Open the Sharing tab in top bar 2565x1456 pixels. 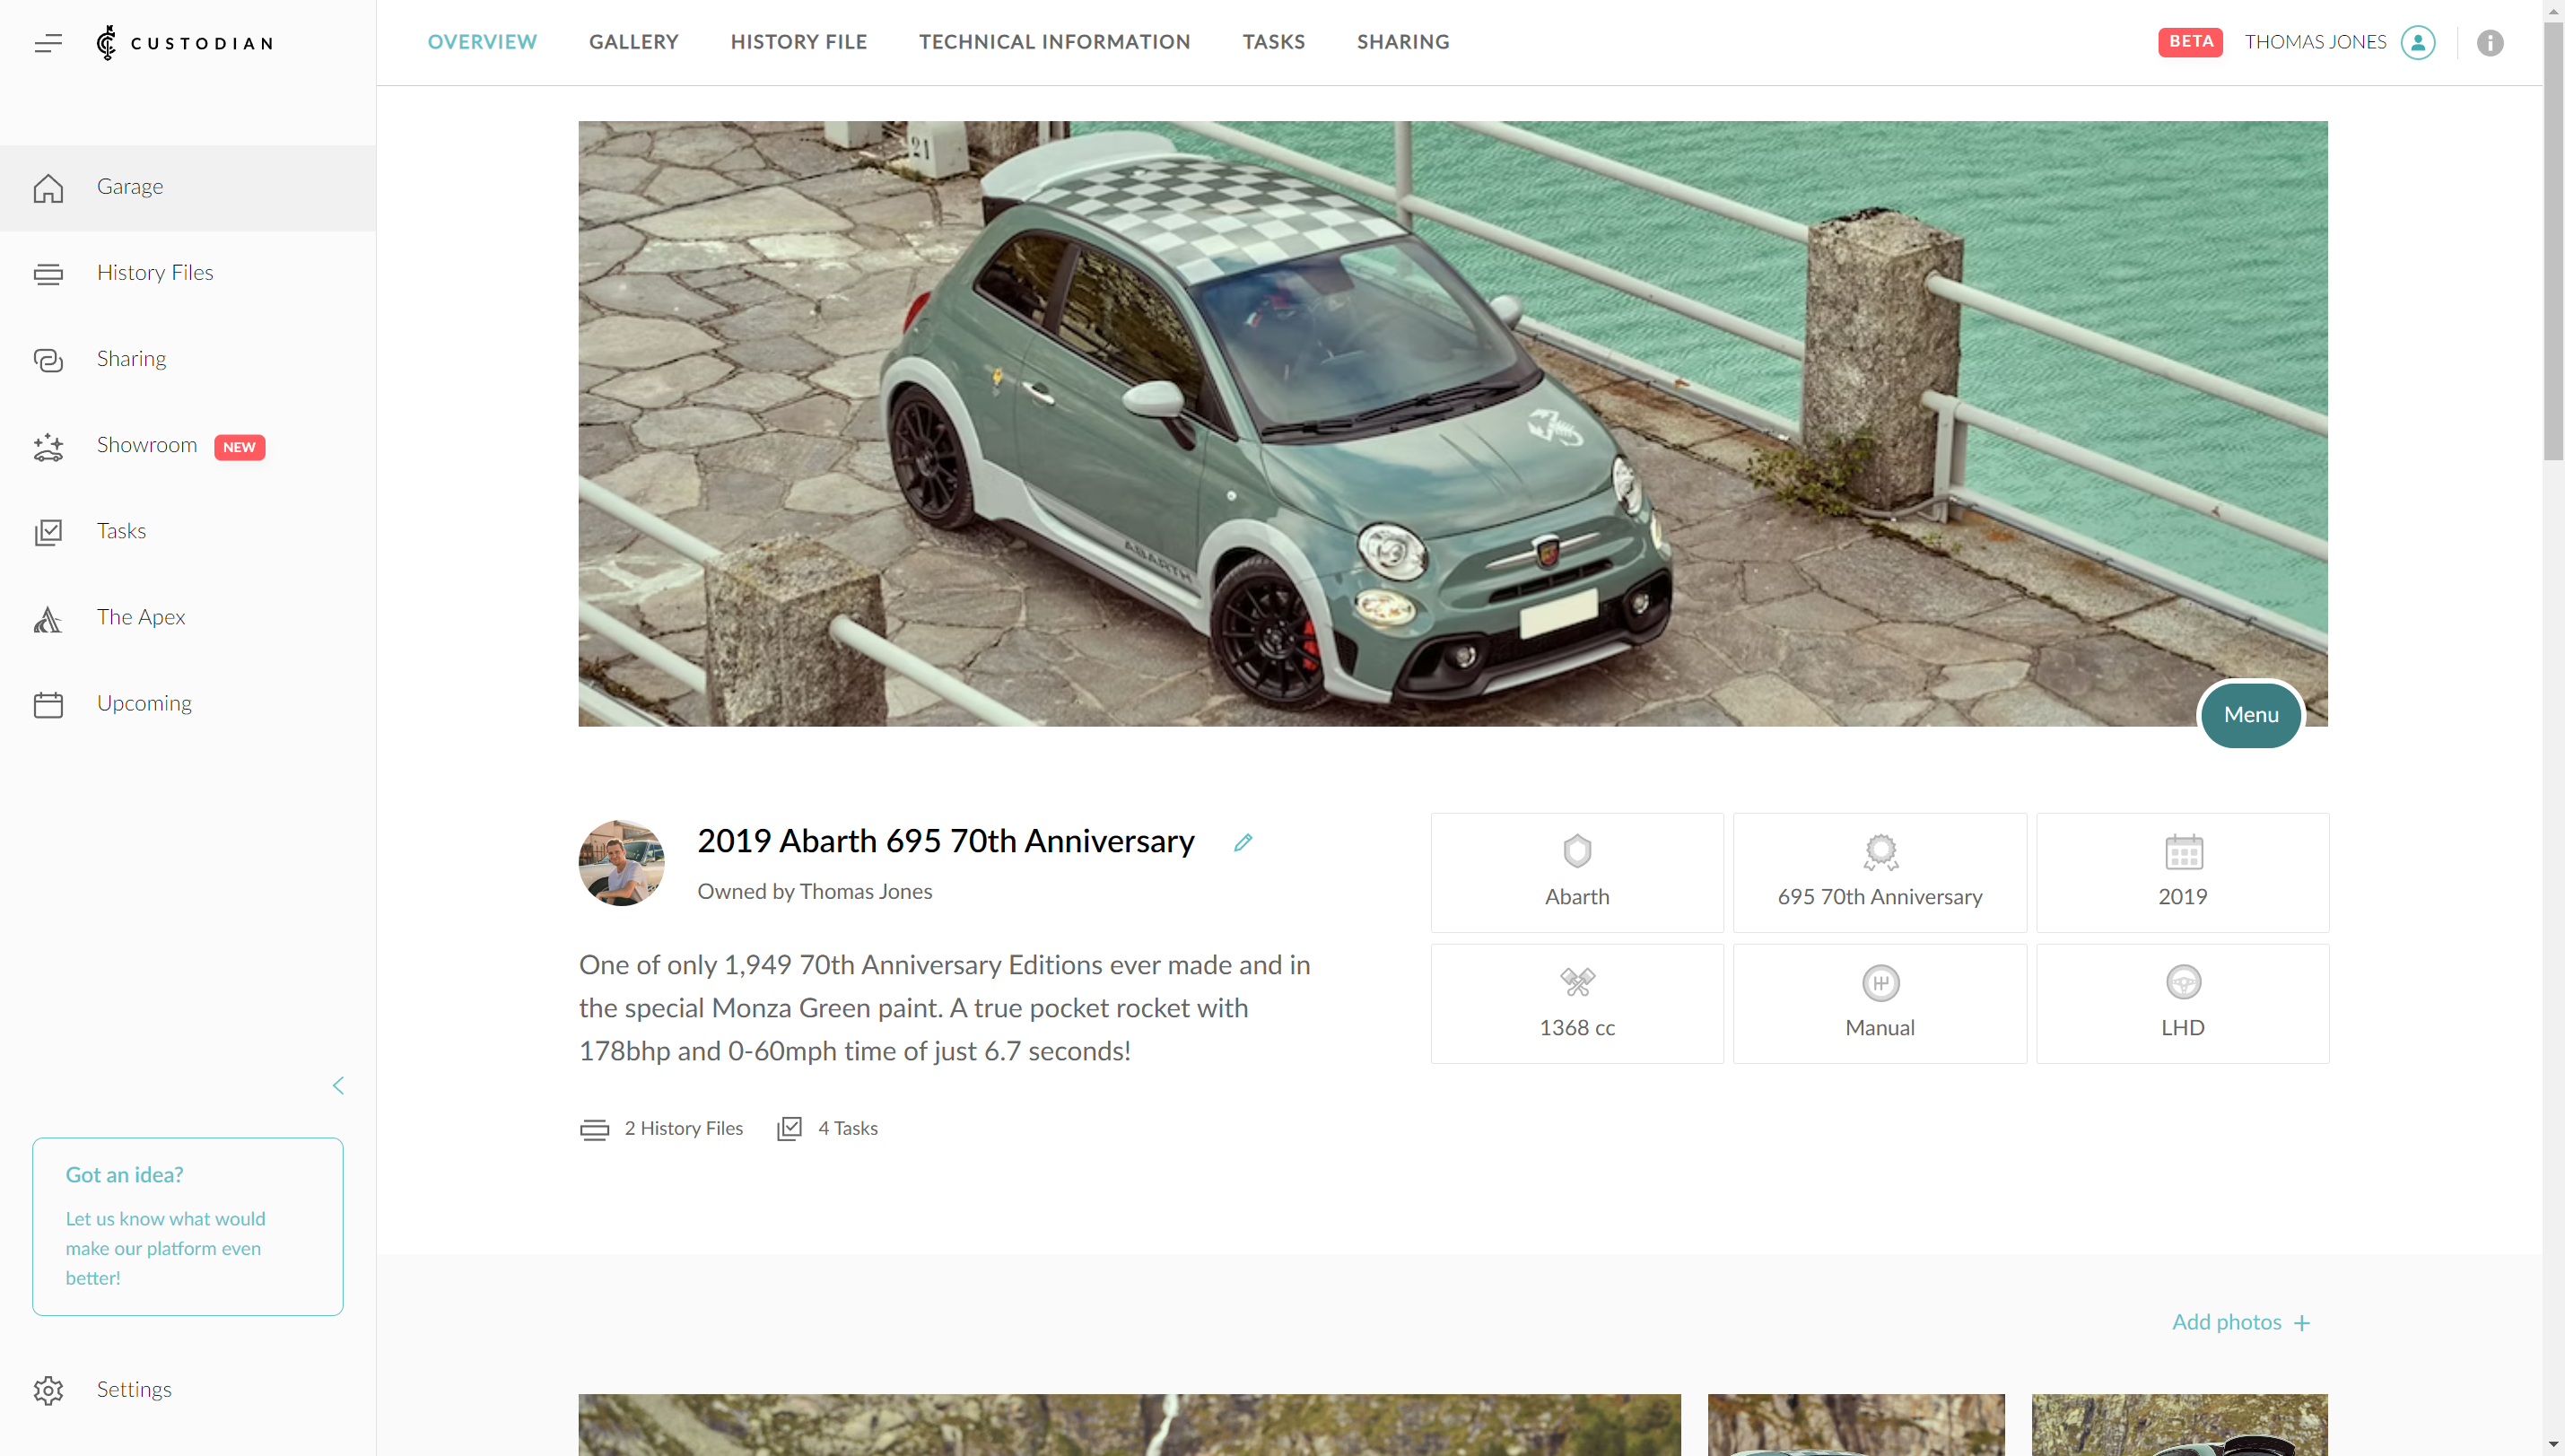(x=1402, y=42)
